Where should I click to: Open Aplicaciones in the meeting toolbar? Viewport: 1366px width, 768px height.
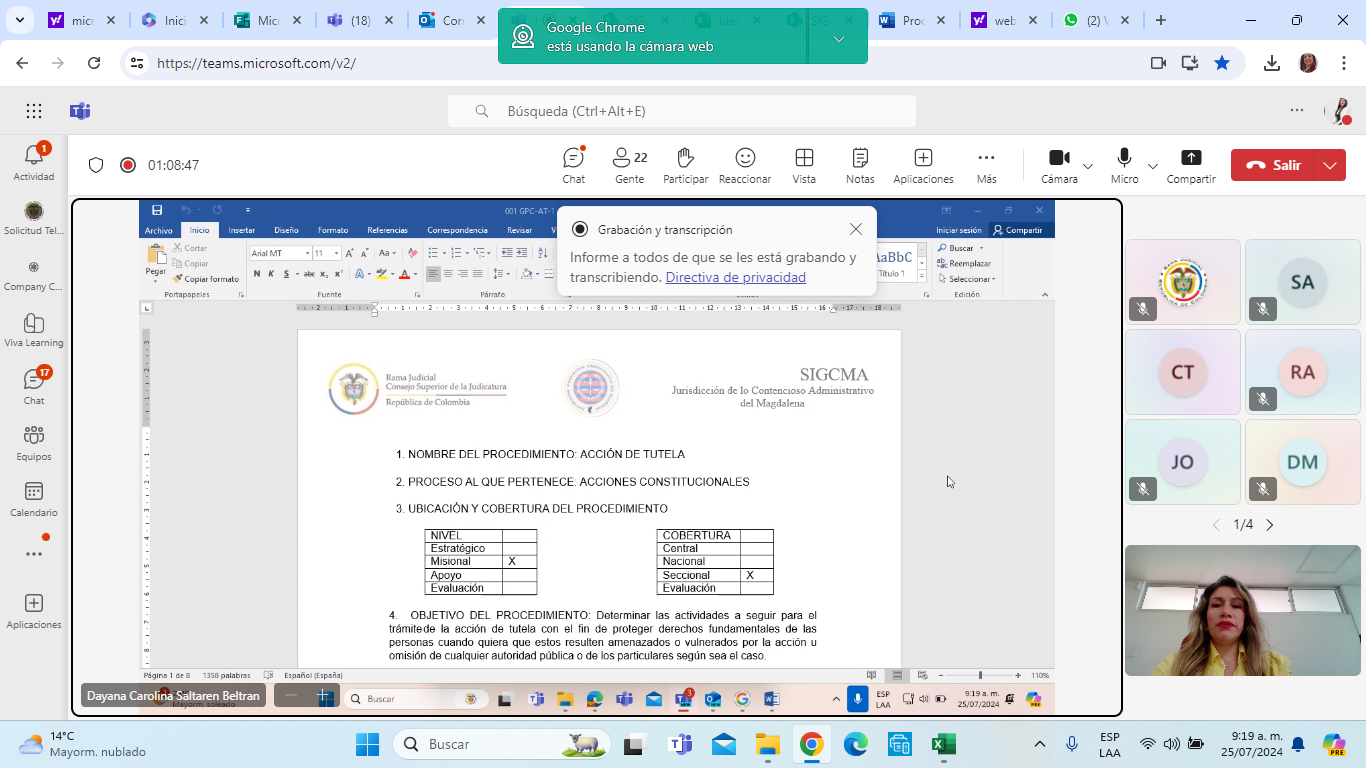(923, 166)
